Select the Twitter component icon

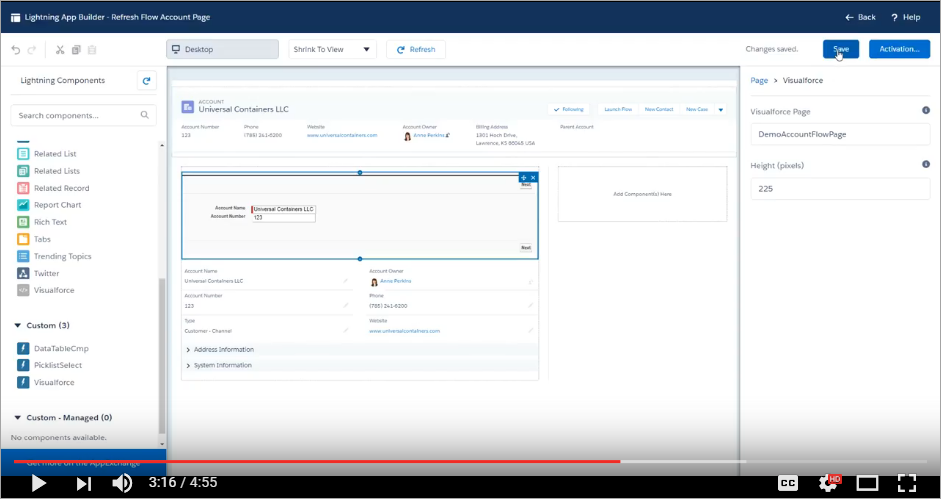pyautogui.click(x=23, y=273)
